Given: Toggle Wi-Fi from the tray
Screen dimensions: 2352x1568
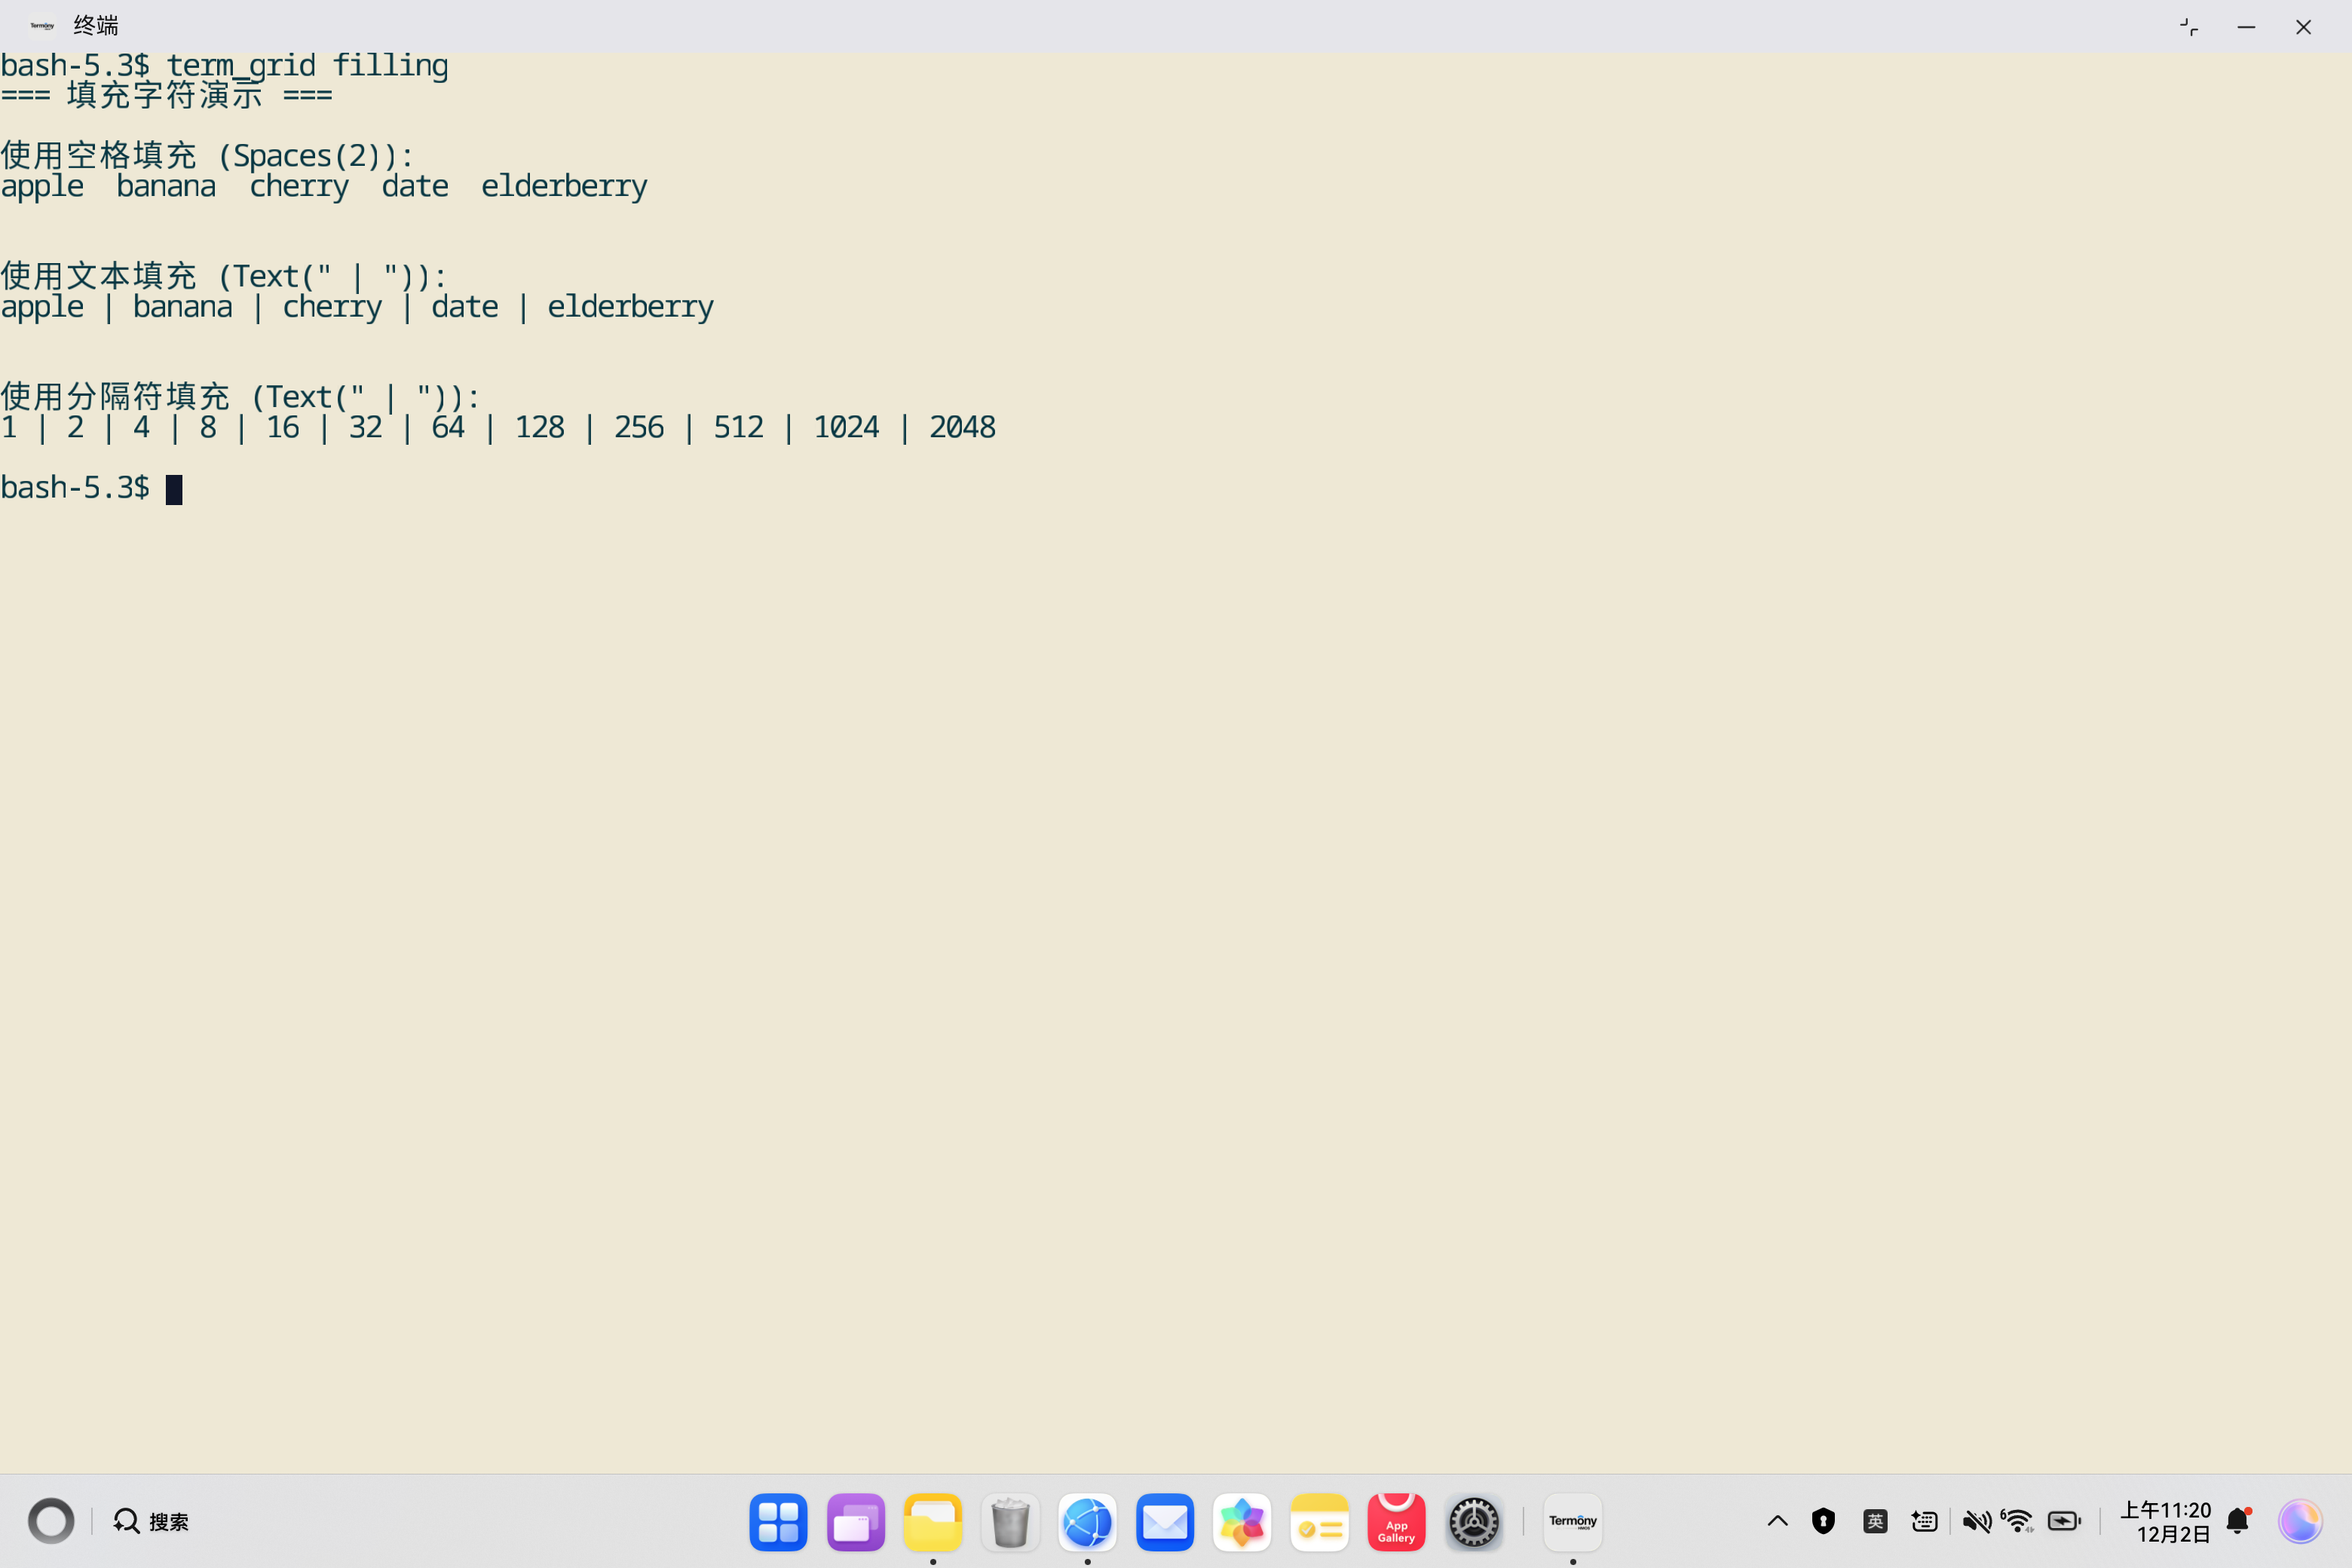Looking at the screenshot, I should tap(2018, 1522).
